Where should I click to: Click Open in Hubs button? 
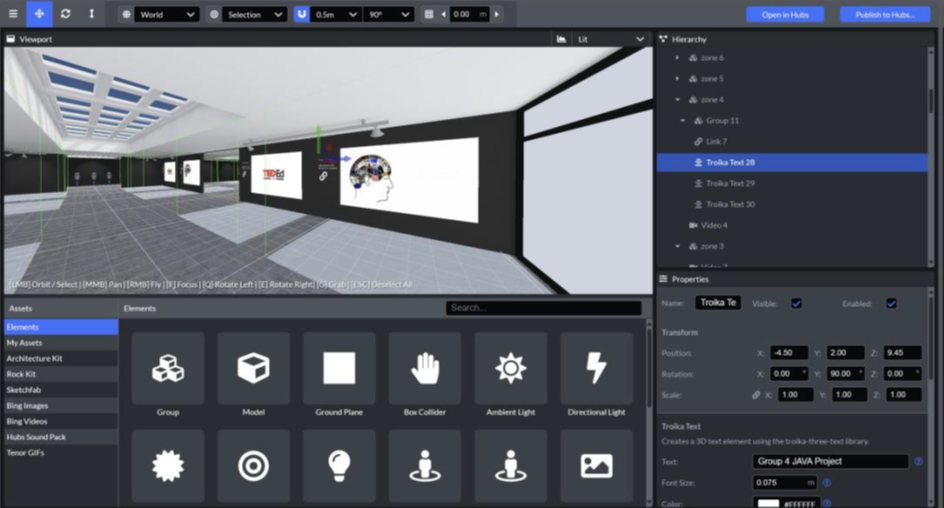point(785,14)
